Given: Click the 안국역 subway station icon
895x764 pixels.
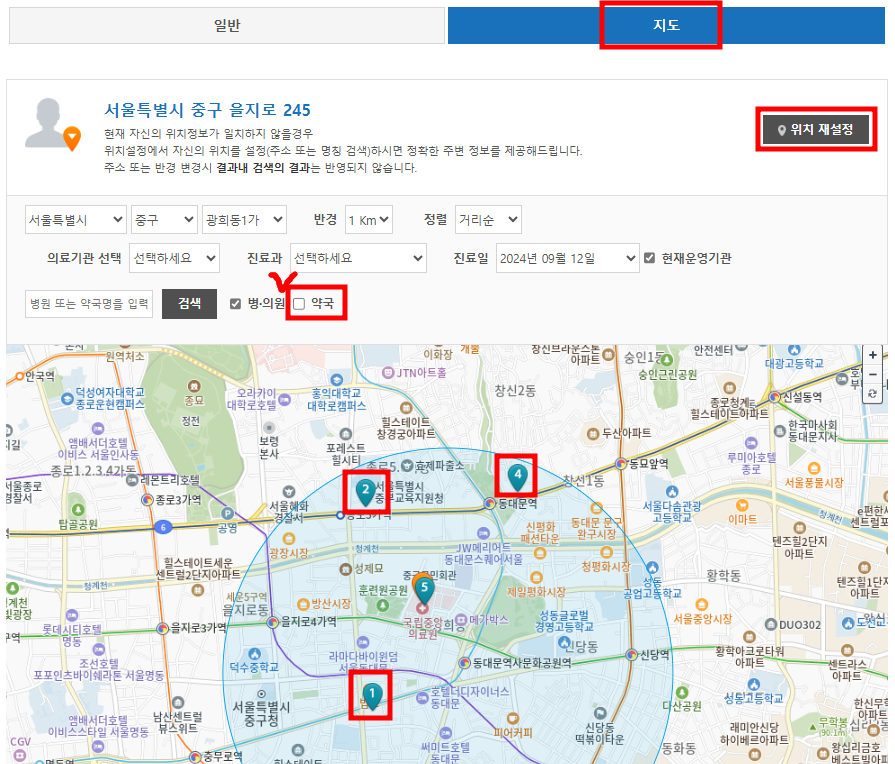Looking at the screenshot, I should [20, 376].
